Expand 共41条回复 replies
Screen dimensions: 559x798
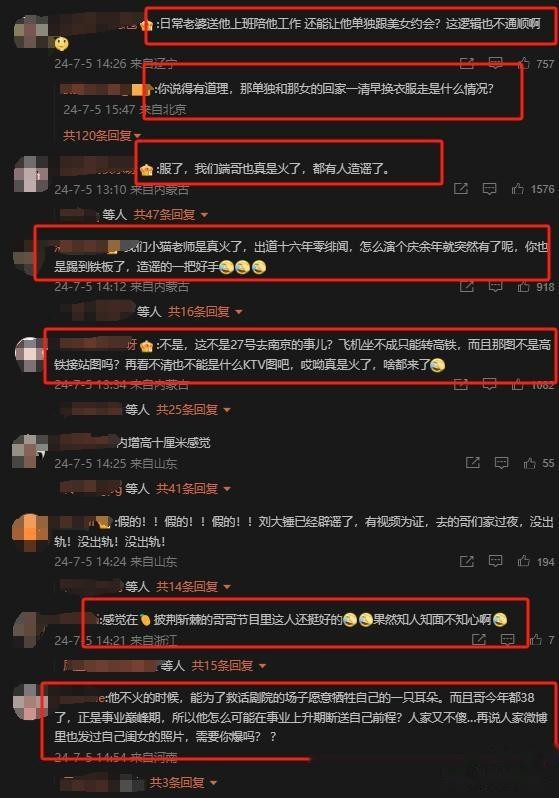[x=193, y=489]
